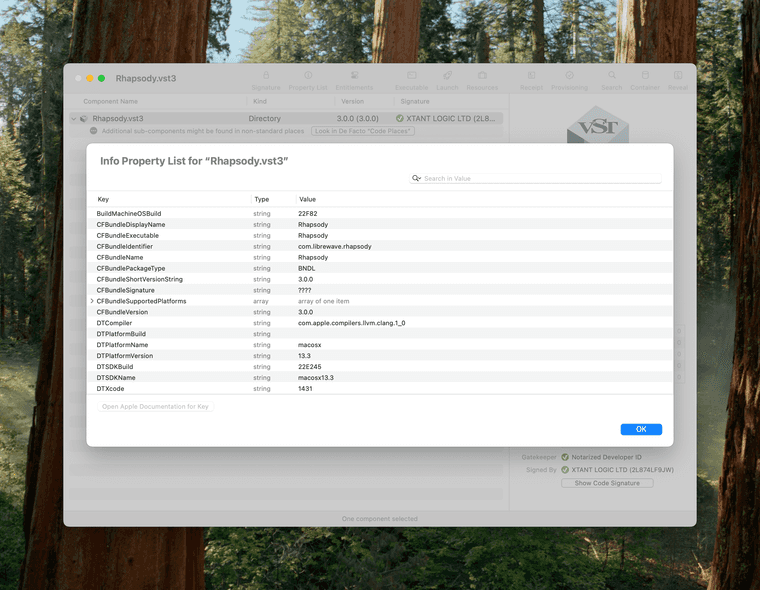Image resolution: width=760 pixels, height=590 pixels.
Task: Sort by the Value column header
Action: pos(307,199)
